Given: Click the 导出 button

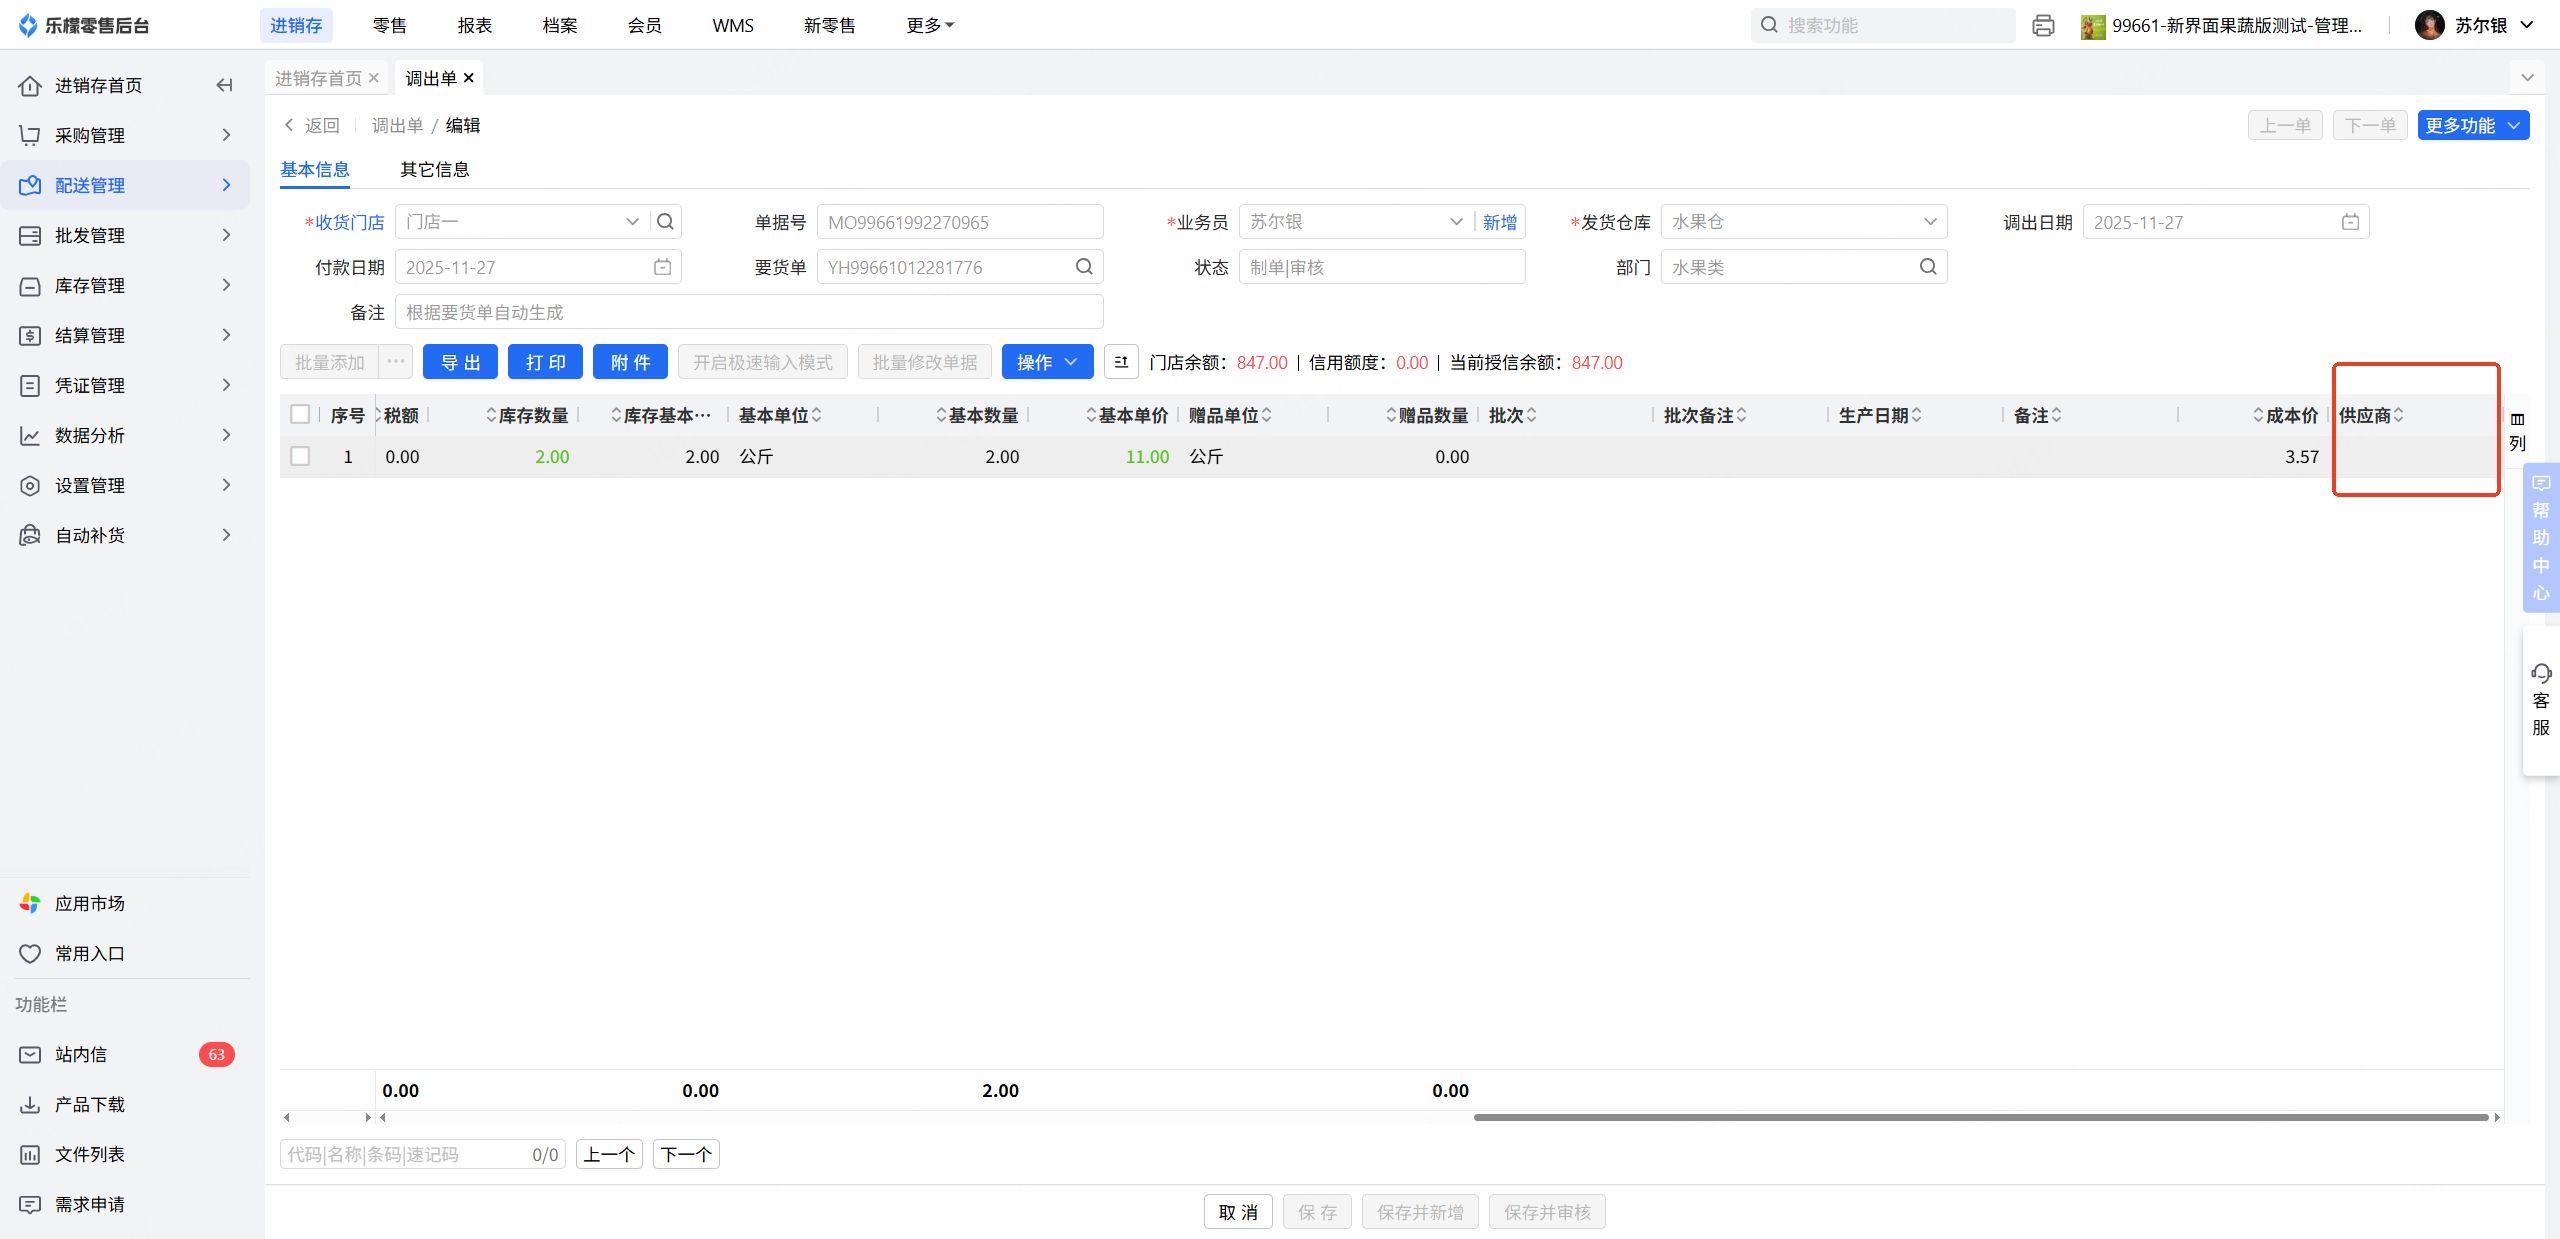Looking at the screenshot, I should (460, 362).
